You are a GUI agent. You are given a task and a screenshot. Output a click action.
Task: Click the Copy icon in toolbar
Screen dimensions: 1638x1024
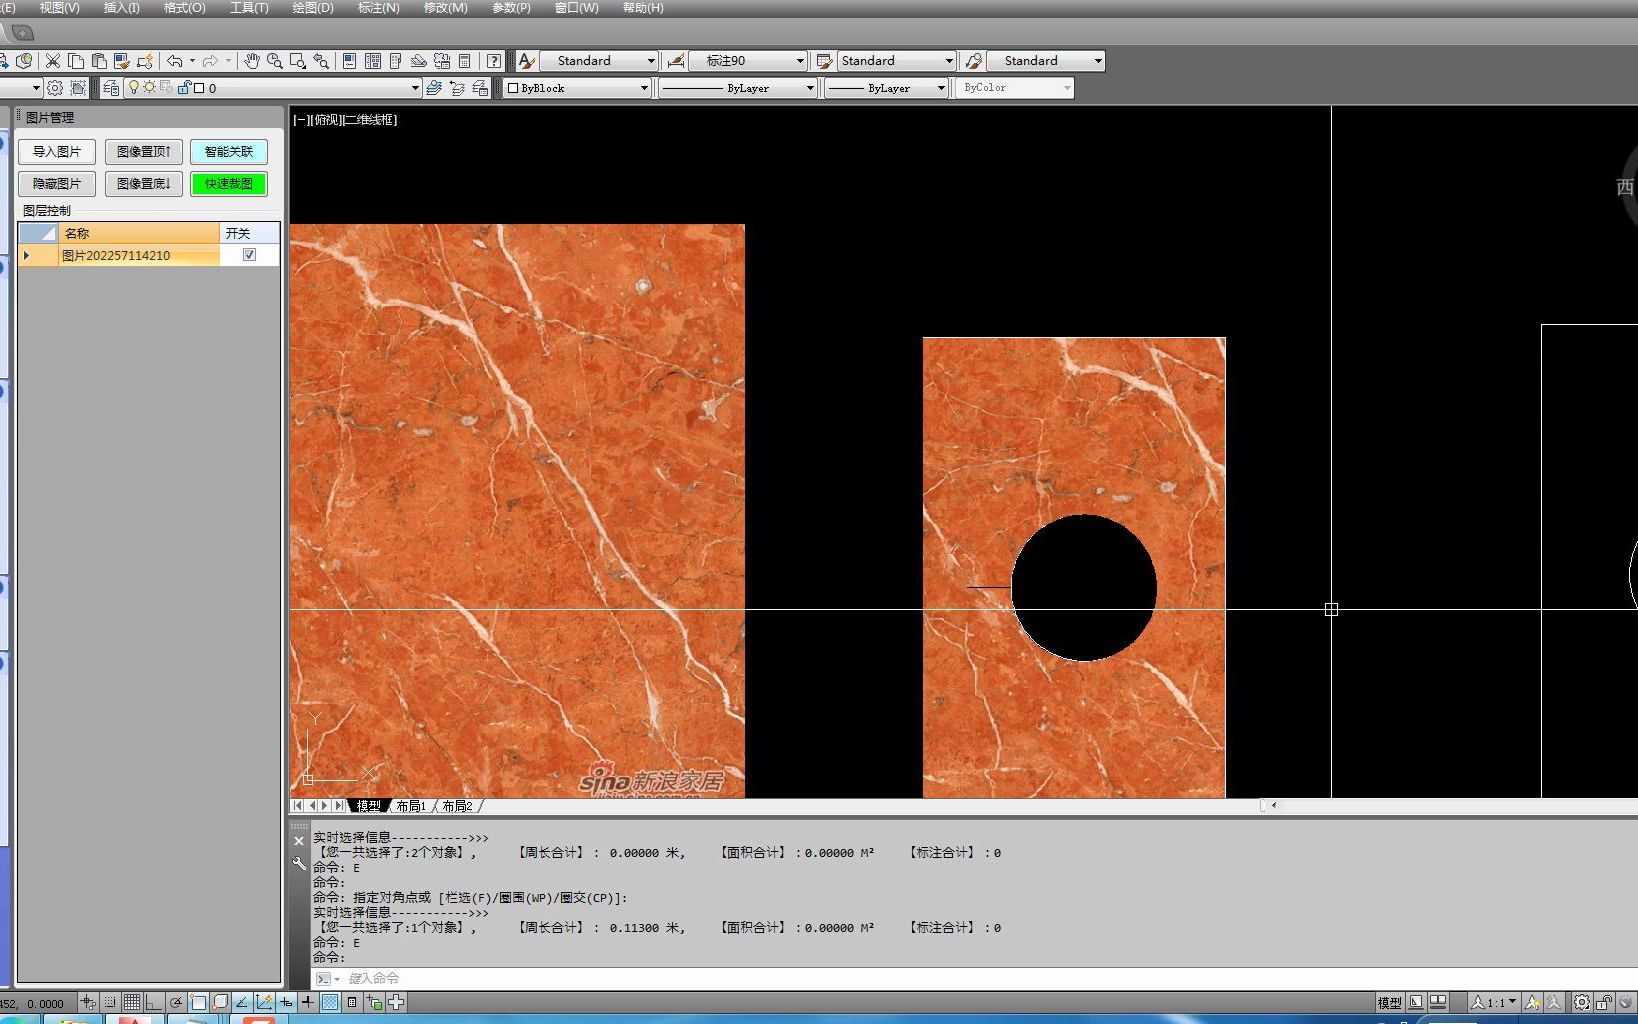[76, 61]
